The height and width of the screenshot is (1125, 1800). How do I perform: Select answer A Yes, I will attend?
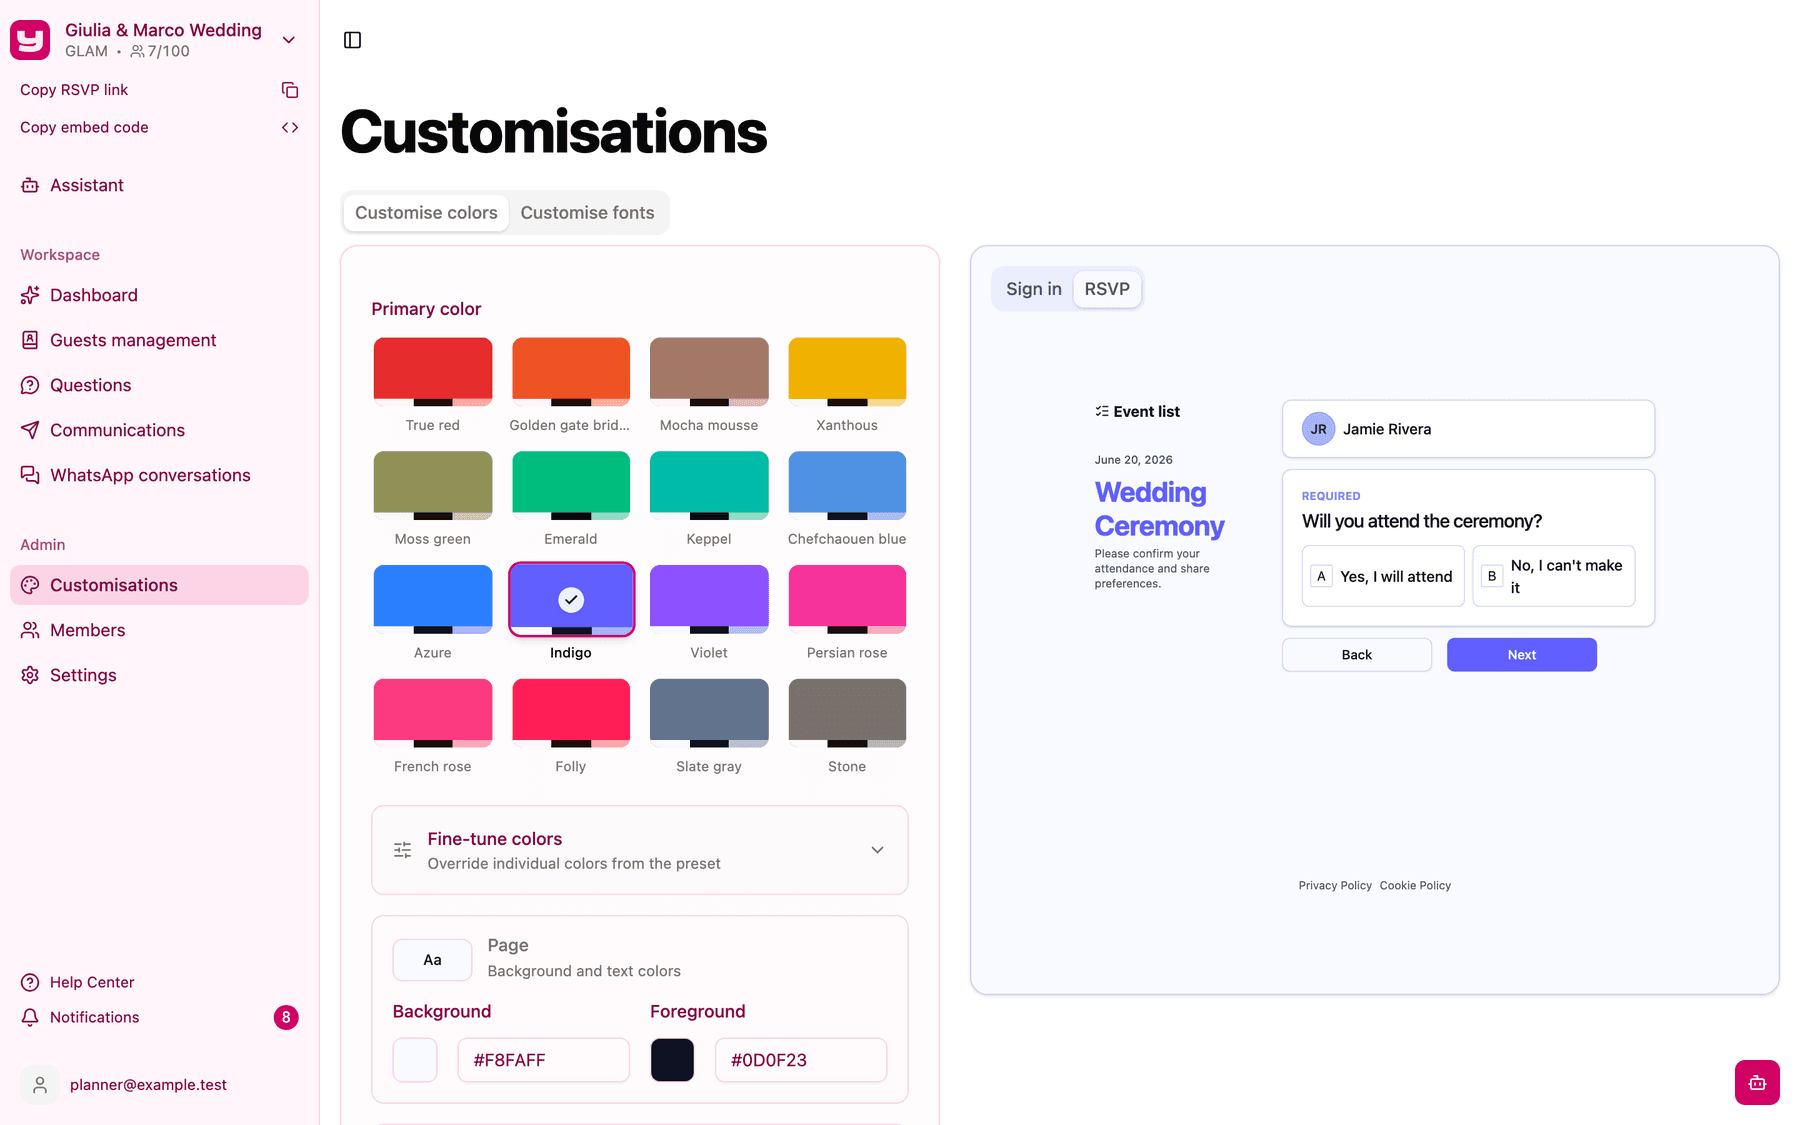click(x=1383, y=576)
